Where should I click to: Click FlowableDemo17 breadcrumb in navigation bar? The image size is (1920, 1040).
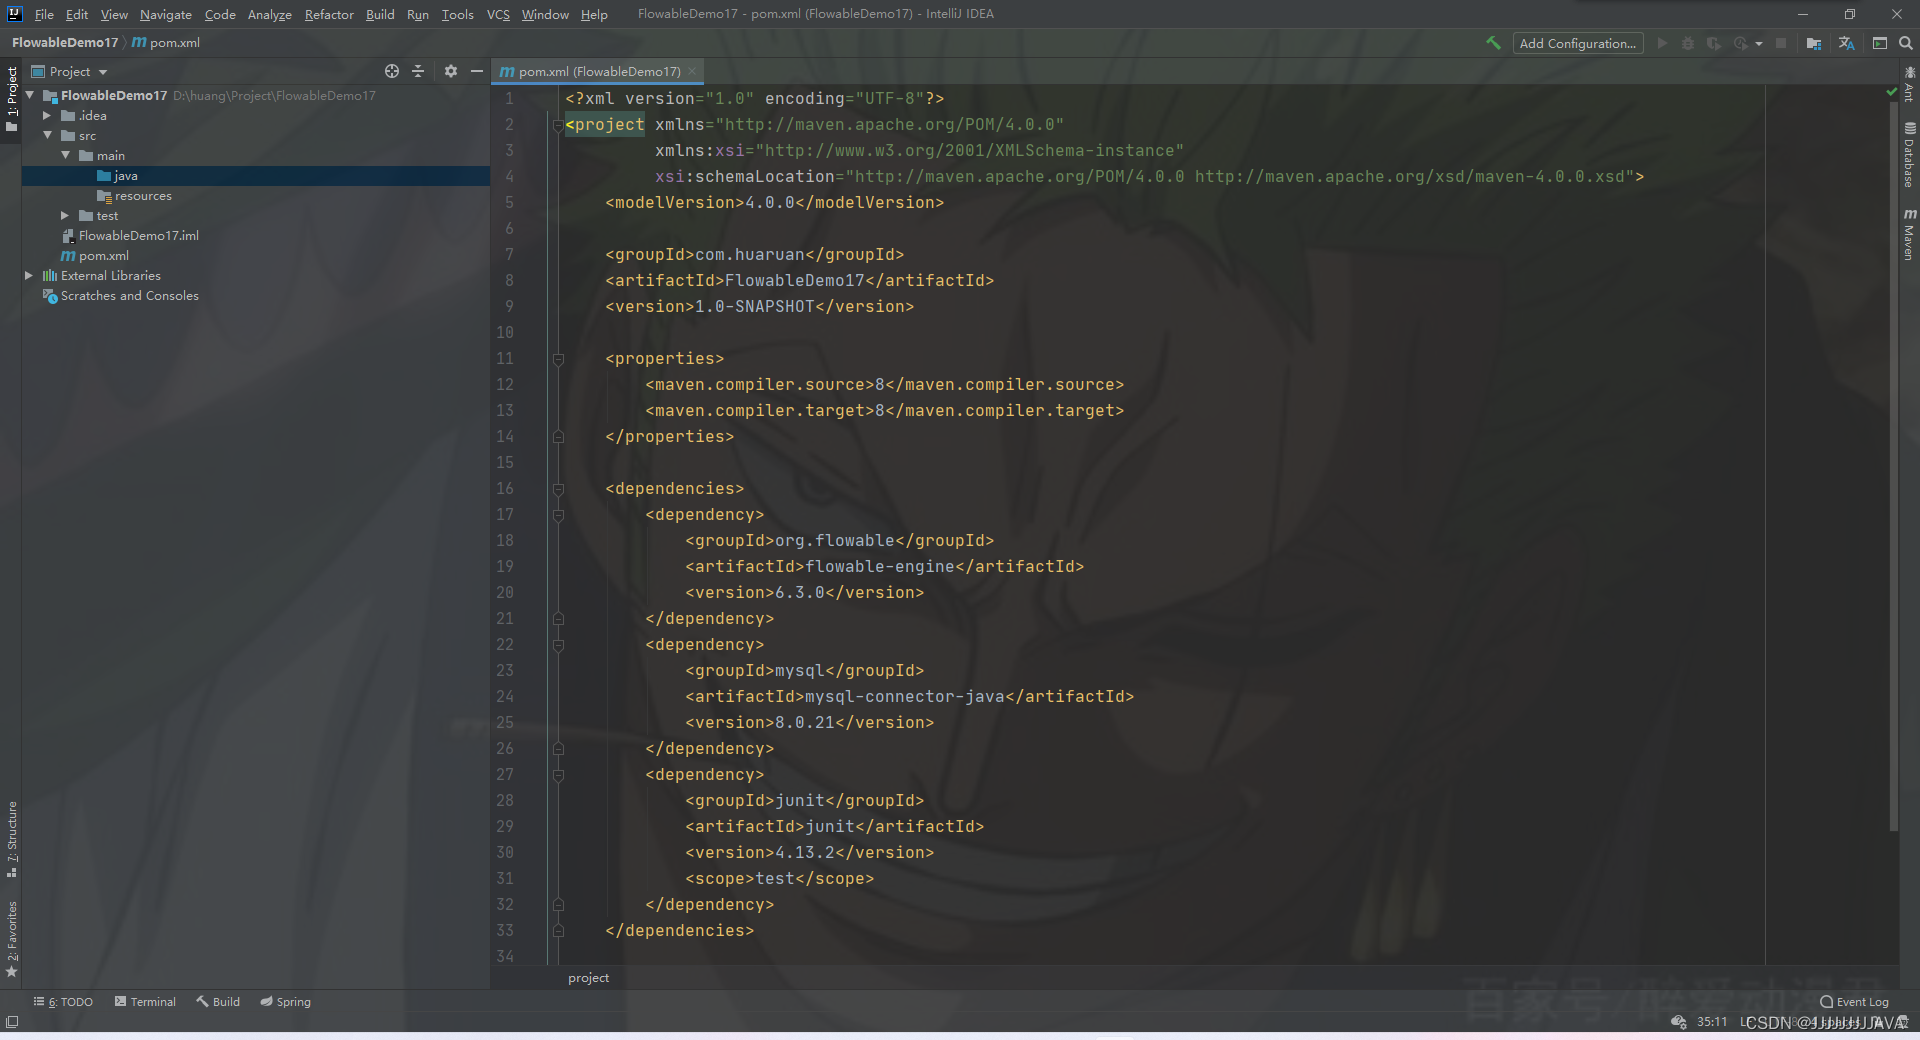coord(65,43)
